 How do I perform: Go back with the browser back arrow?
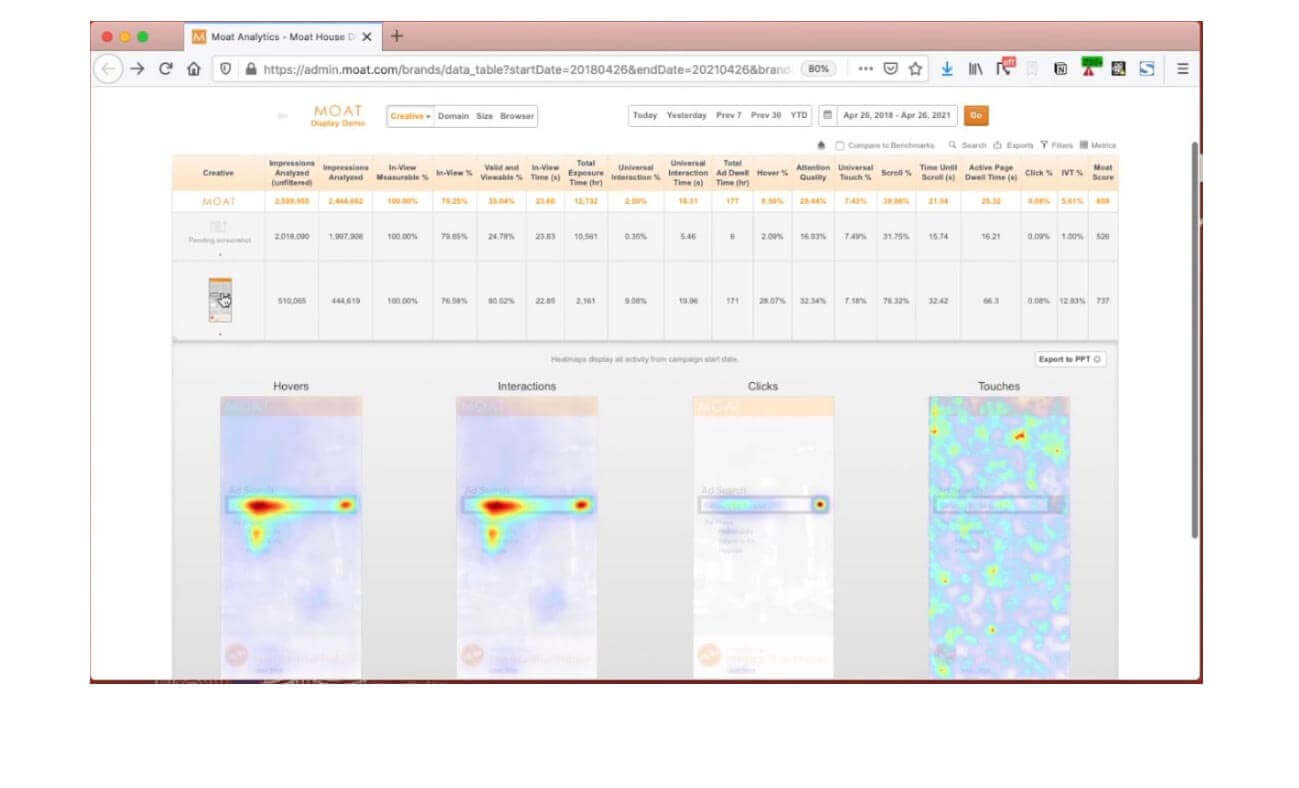coord(108,69)
